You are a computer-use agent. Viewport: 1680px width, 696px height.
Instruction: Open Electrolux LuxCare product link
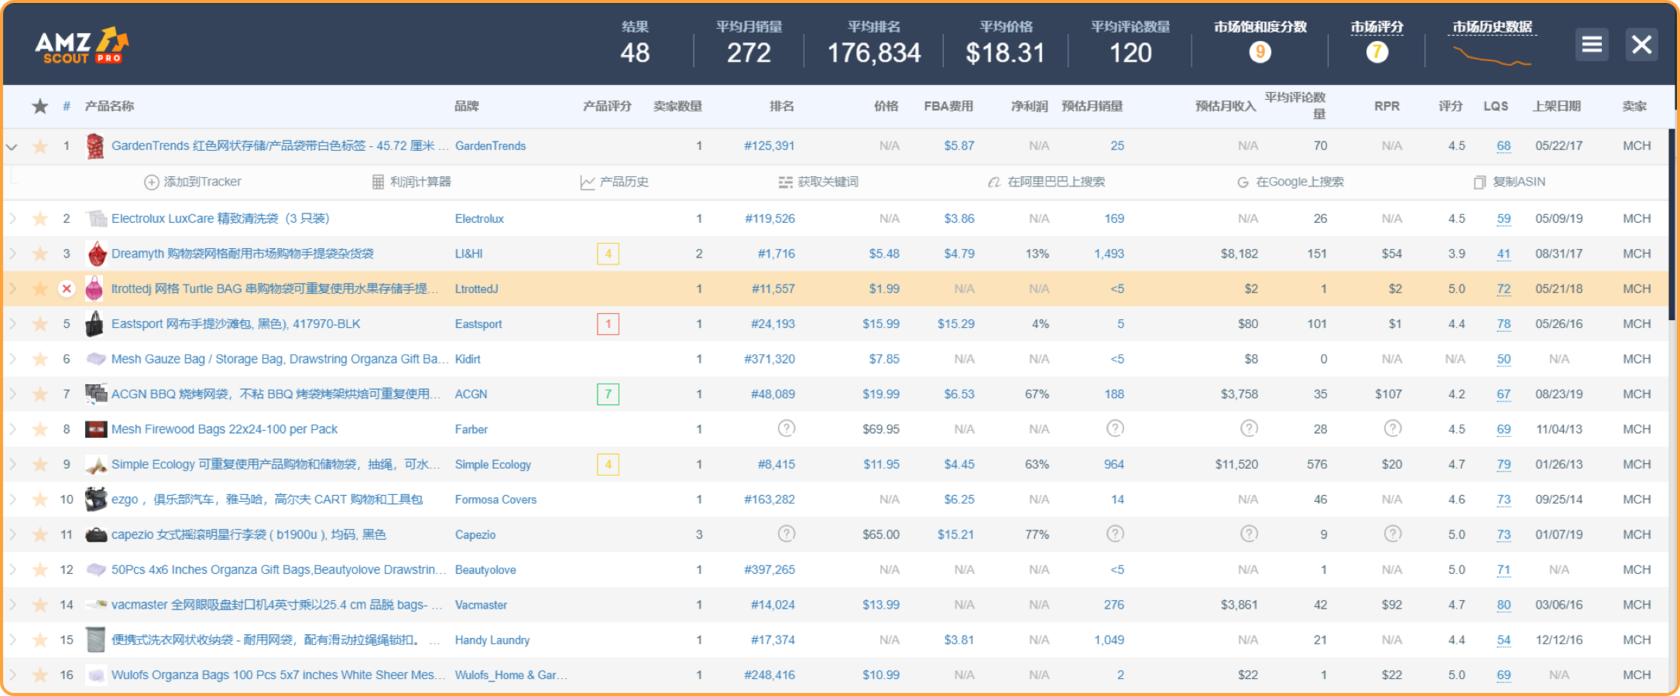220,219
